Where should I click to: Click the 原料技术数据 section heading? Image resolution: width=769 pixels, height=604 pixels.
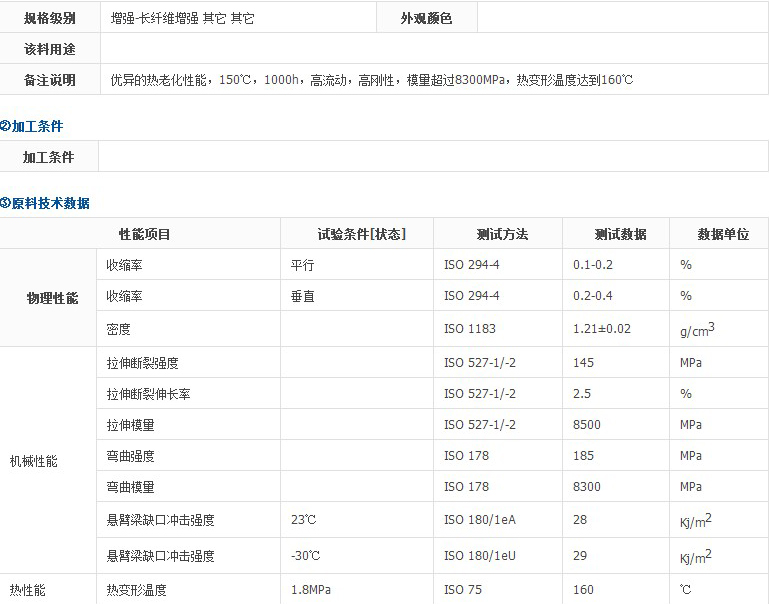pos(50,203)
